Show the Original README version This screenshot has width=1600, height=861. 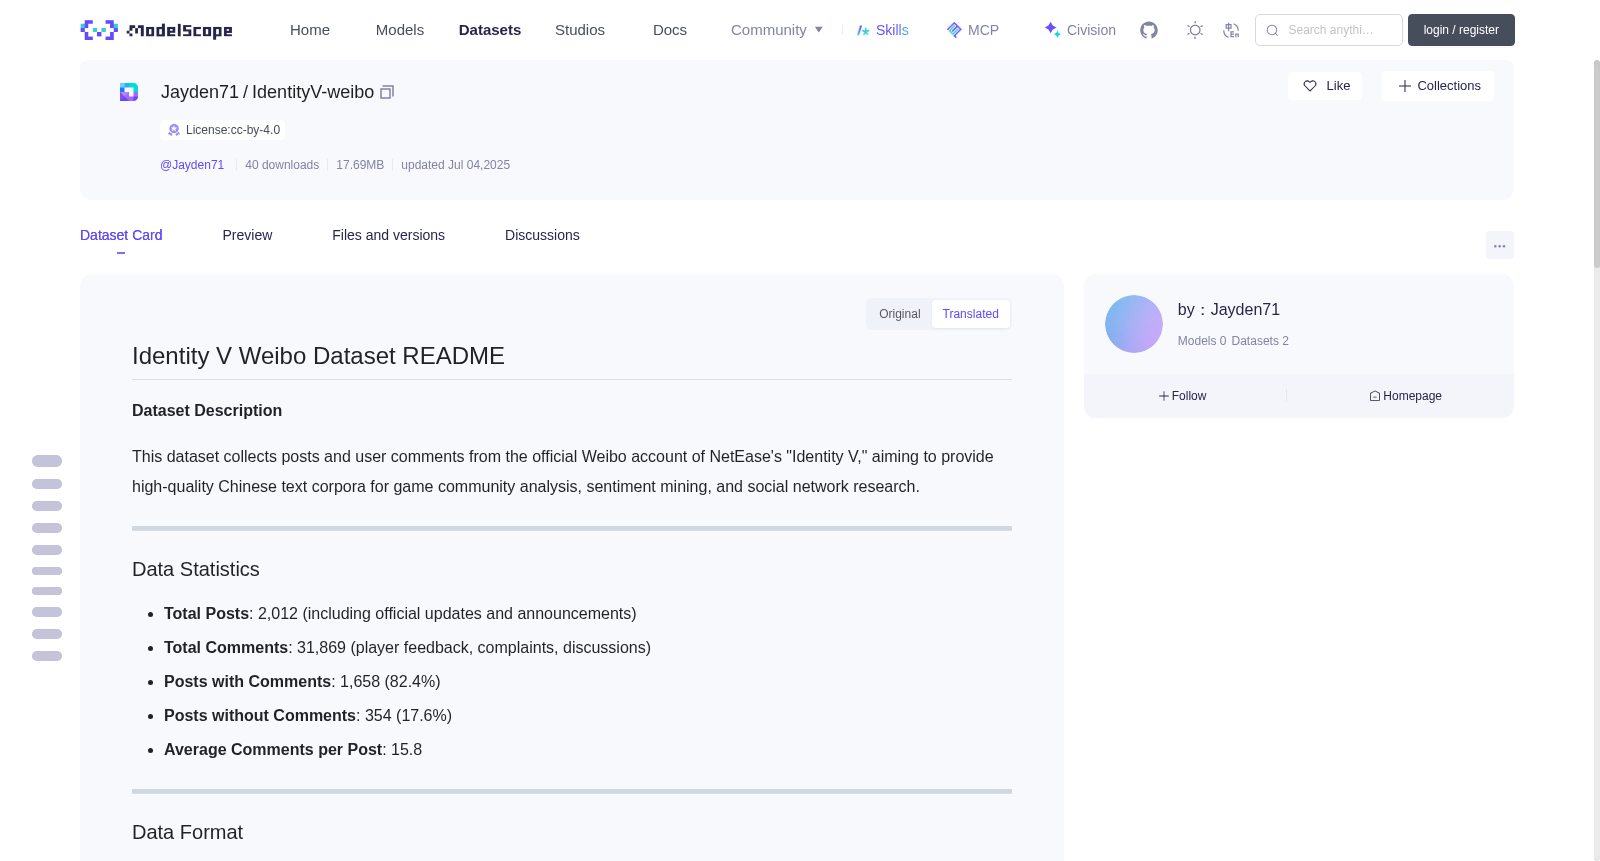coord(899,314)
